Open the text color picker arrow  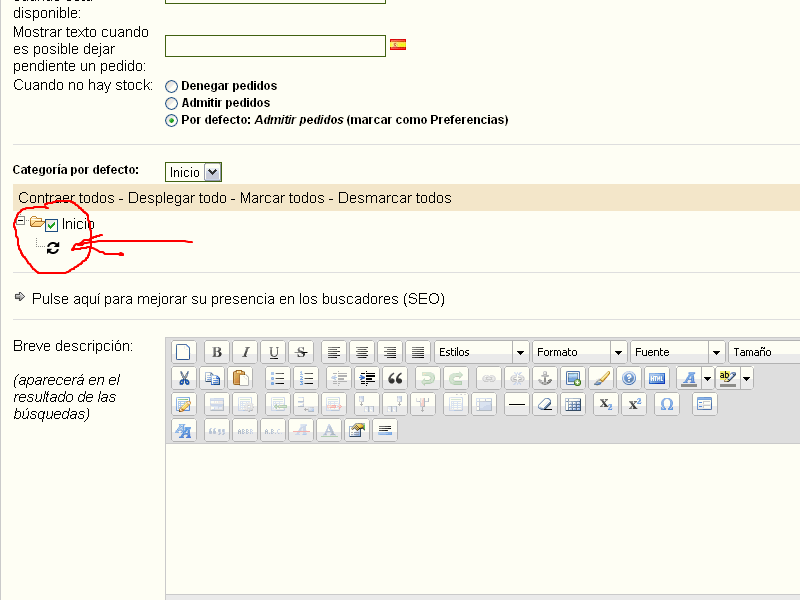click(x=708, y=379)
